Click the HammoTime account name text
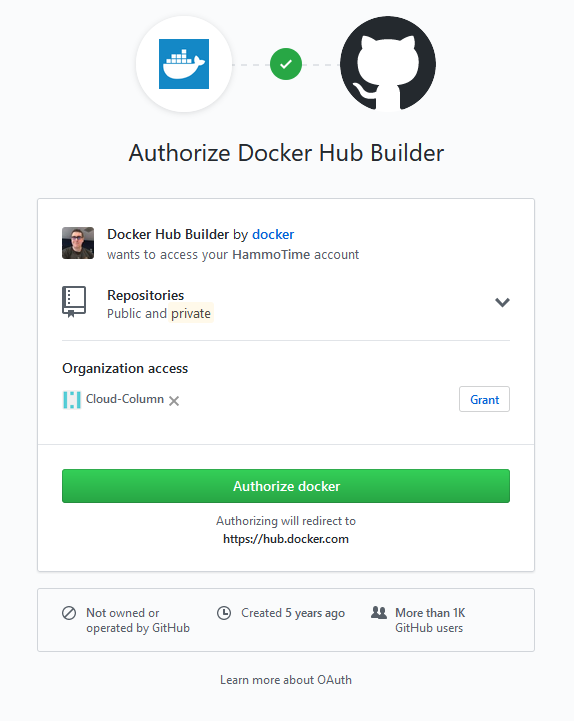 pos(271,255)
